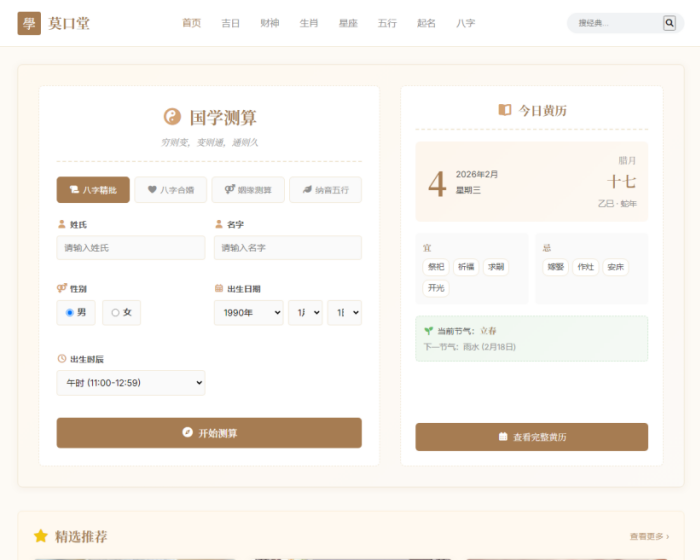Click the star icon beside 精选推荐
700x560 pixels.
(41, 536)
